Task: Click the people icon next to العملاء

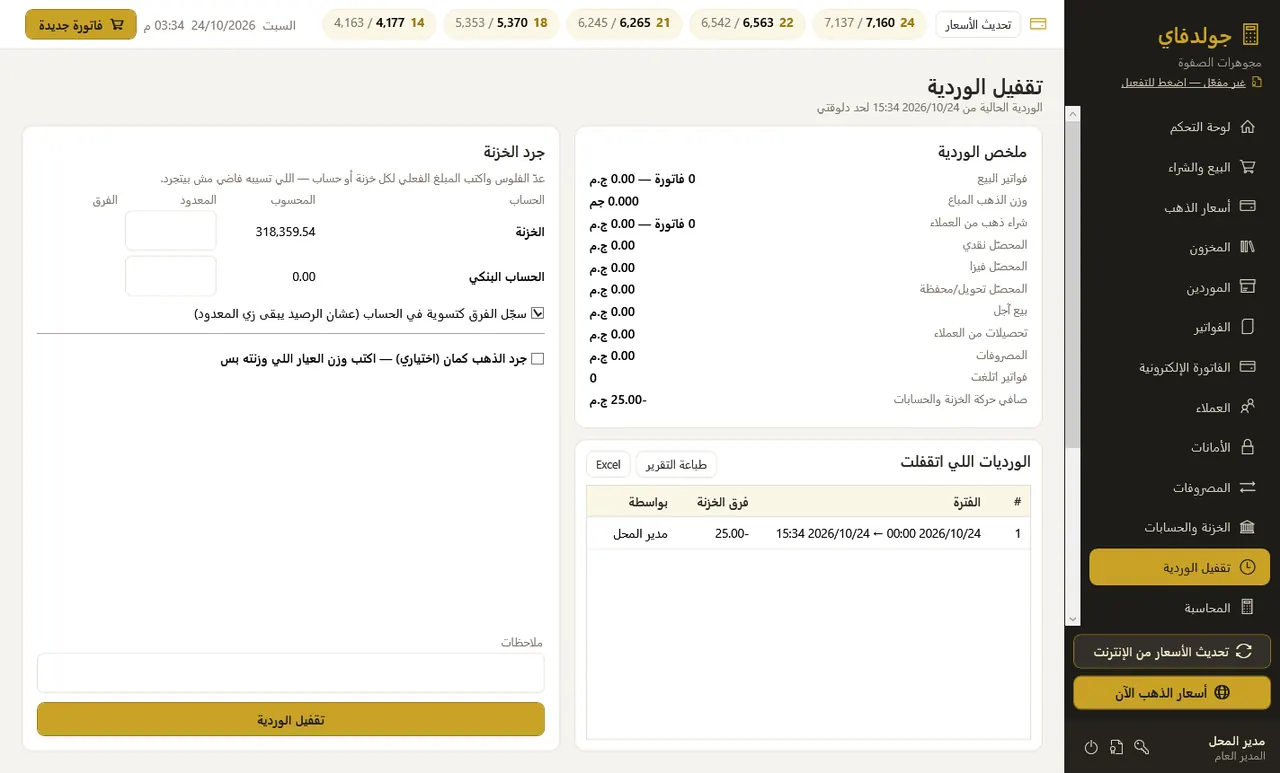Action: (x=1247, y=407)
